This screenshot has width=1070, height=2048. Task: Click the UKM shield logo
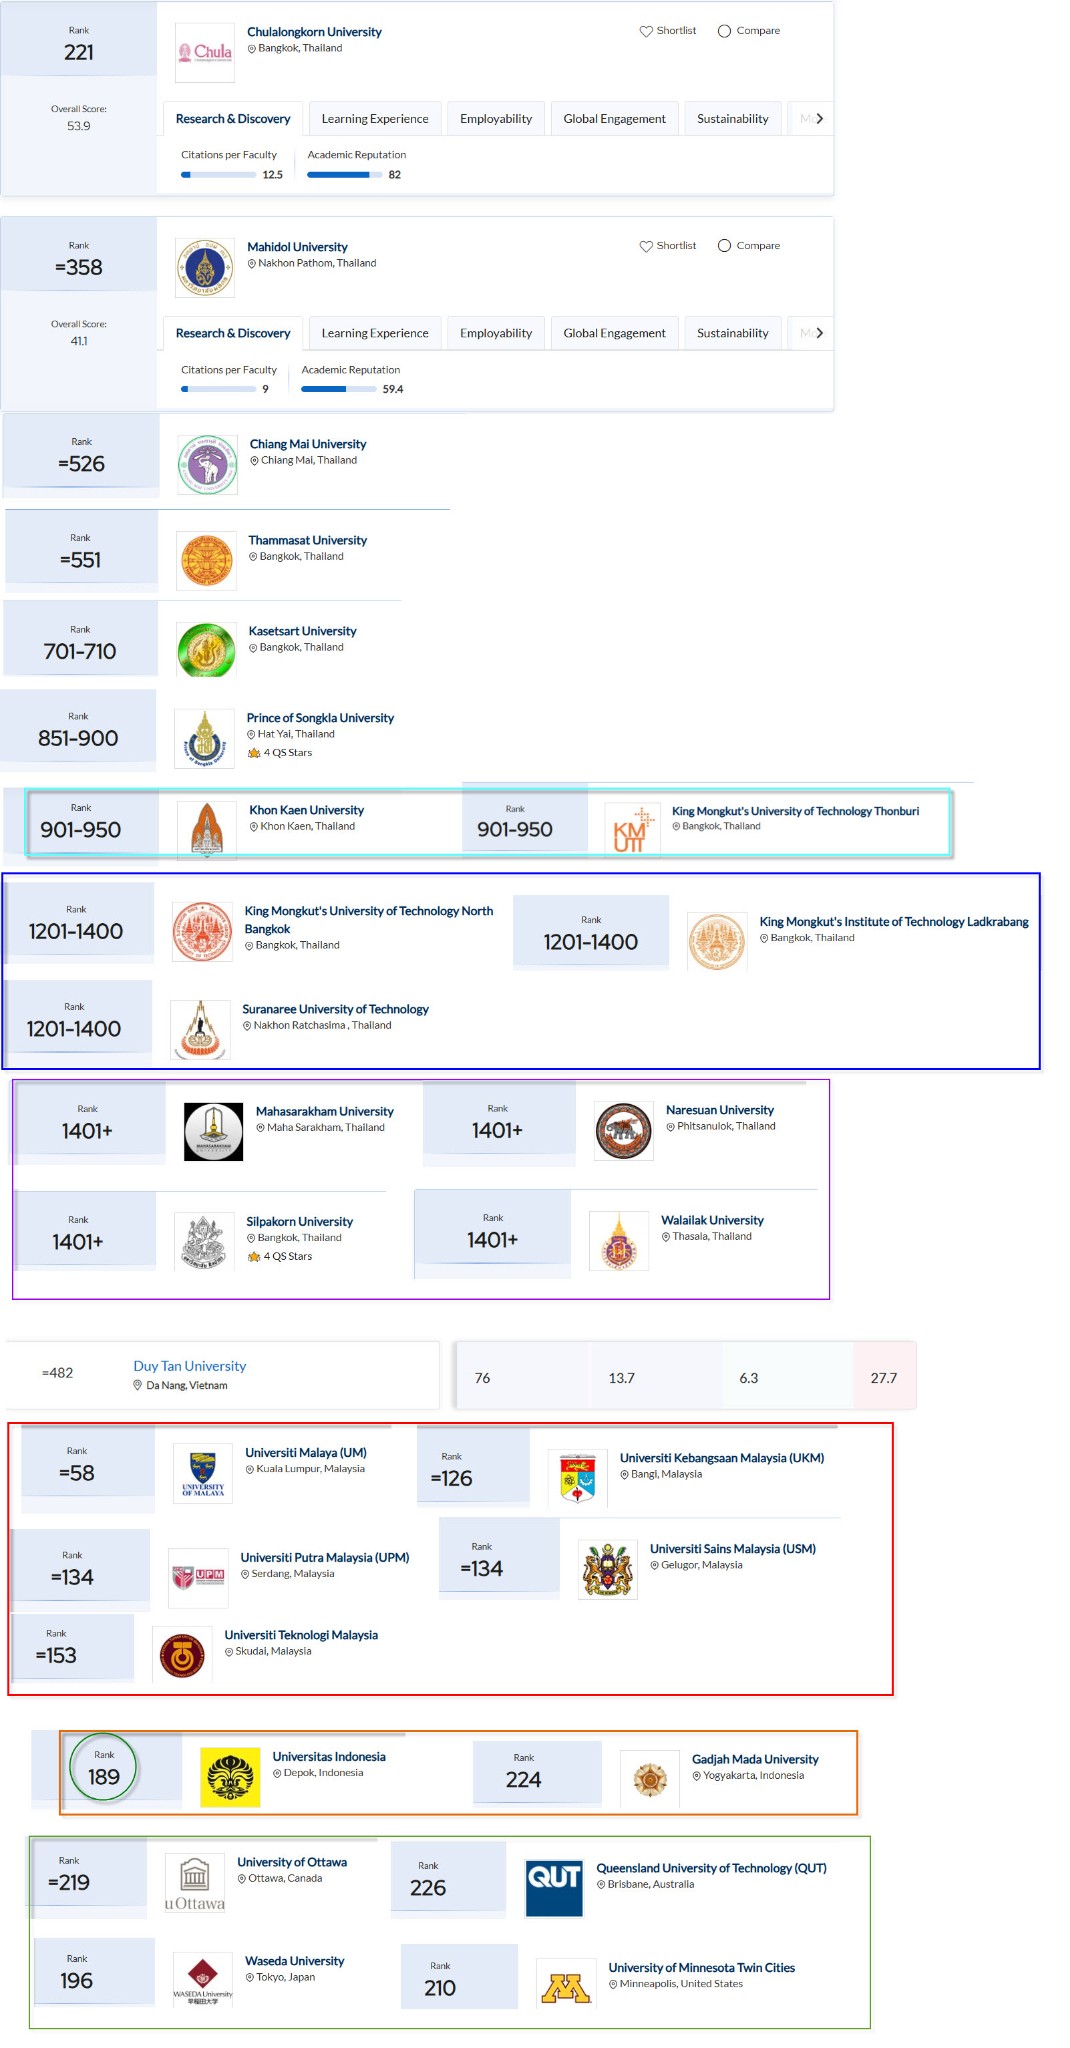[578, 1478]
